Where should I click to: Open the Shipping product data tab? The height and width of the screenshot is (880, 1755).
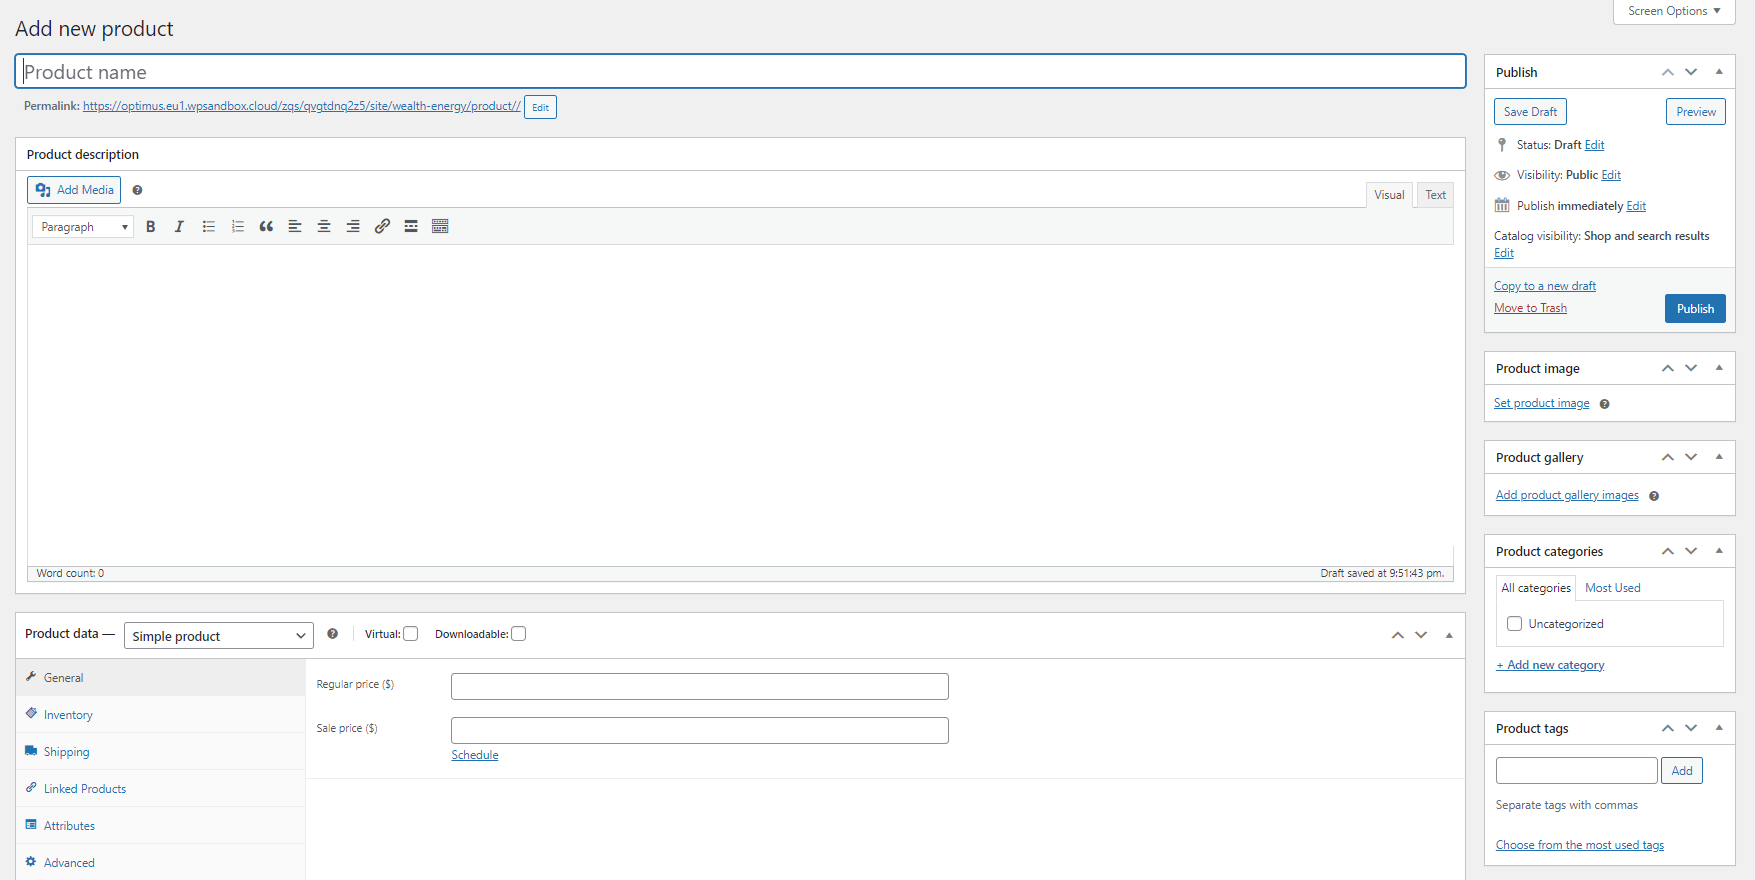[161, 752]
